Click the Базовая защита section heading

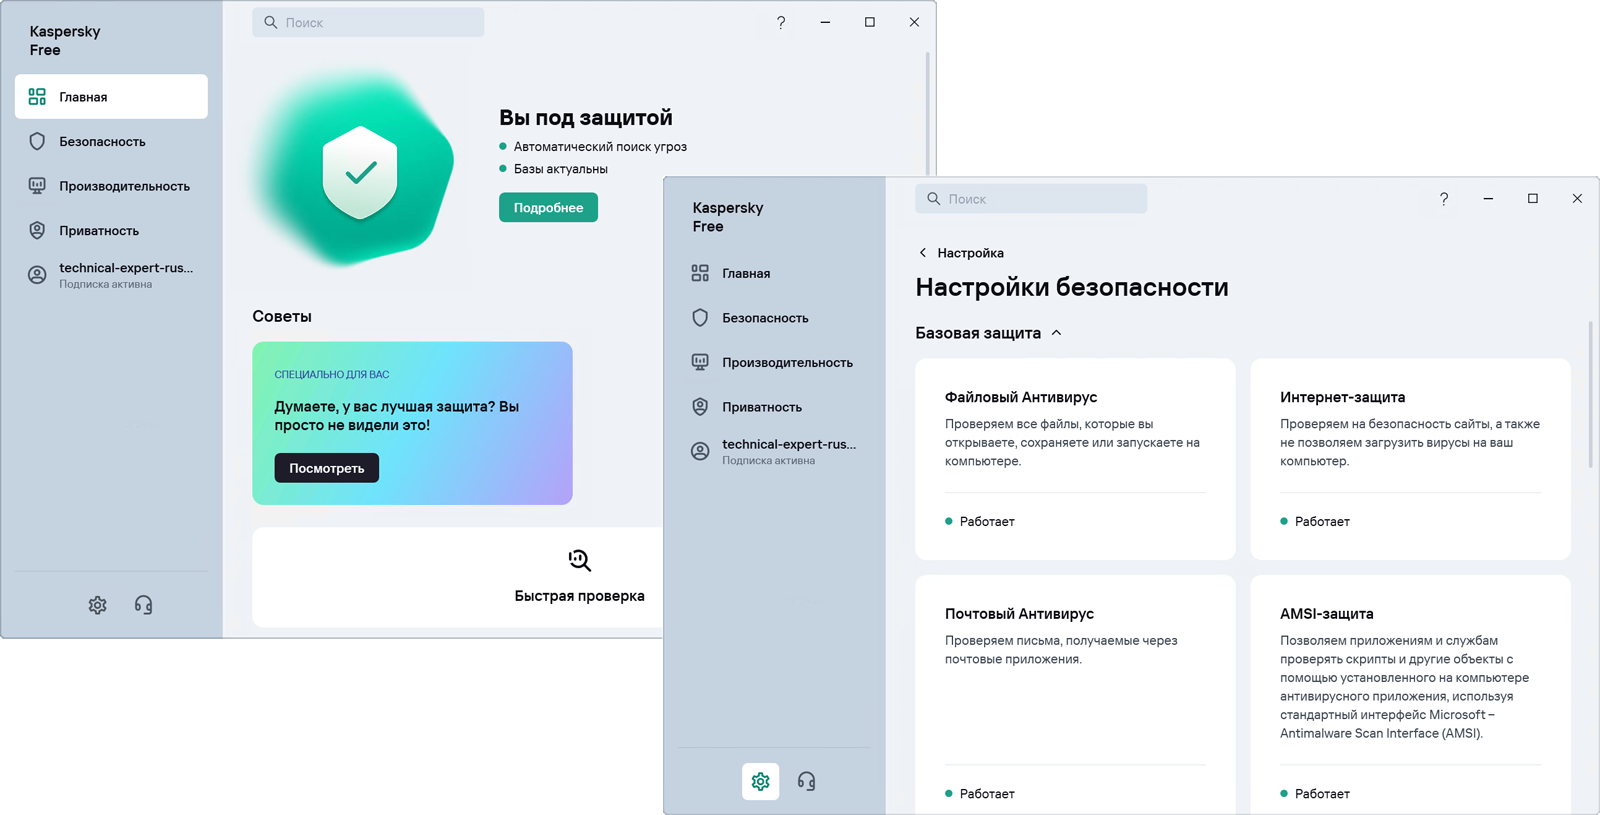(978, 333)
